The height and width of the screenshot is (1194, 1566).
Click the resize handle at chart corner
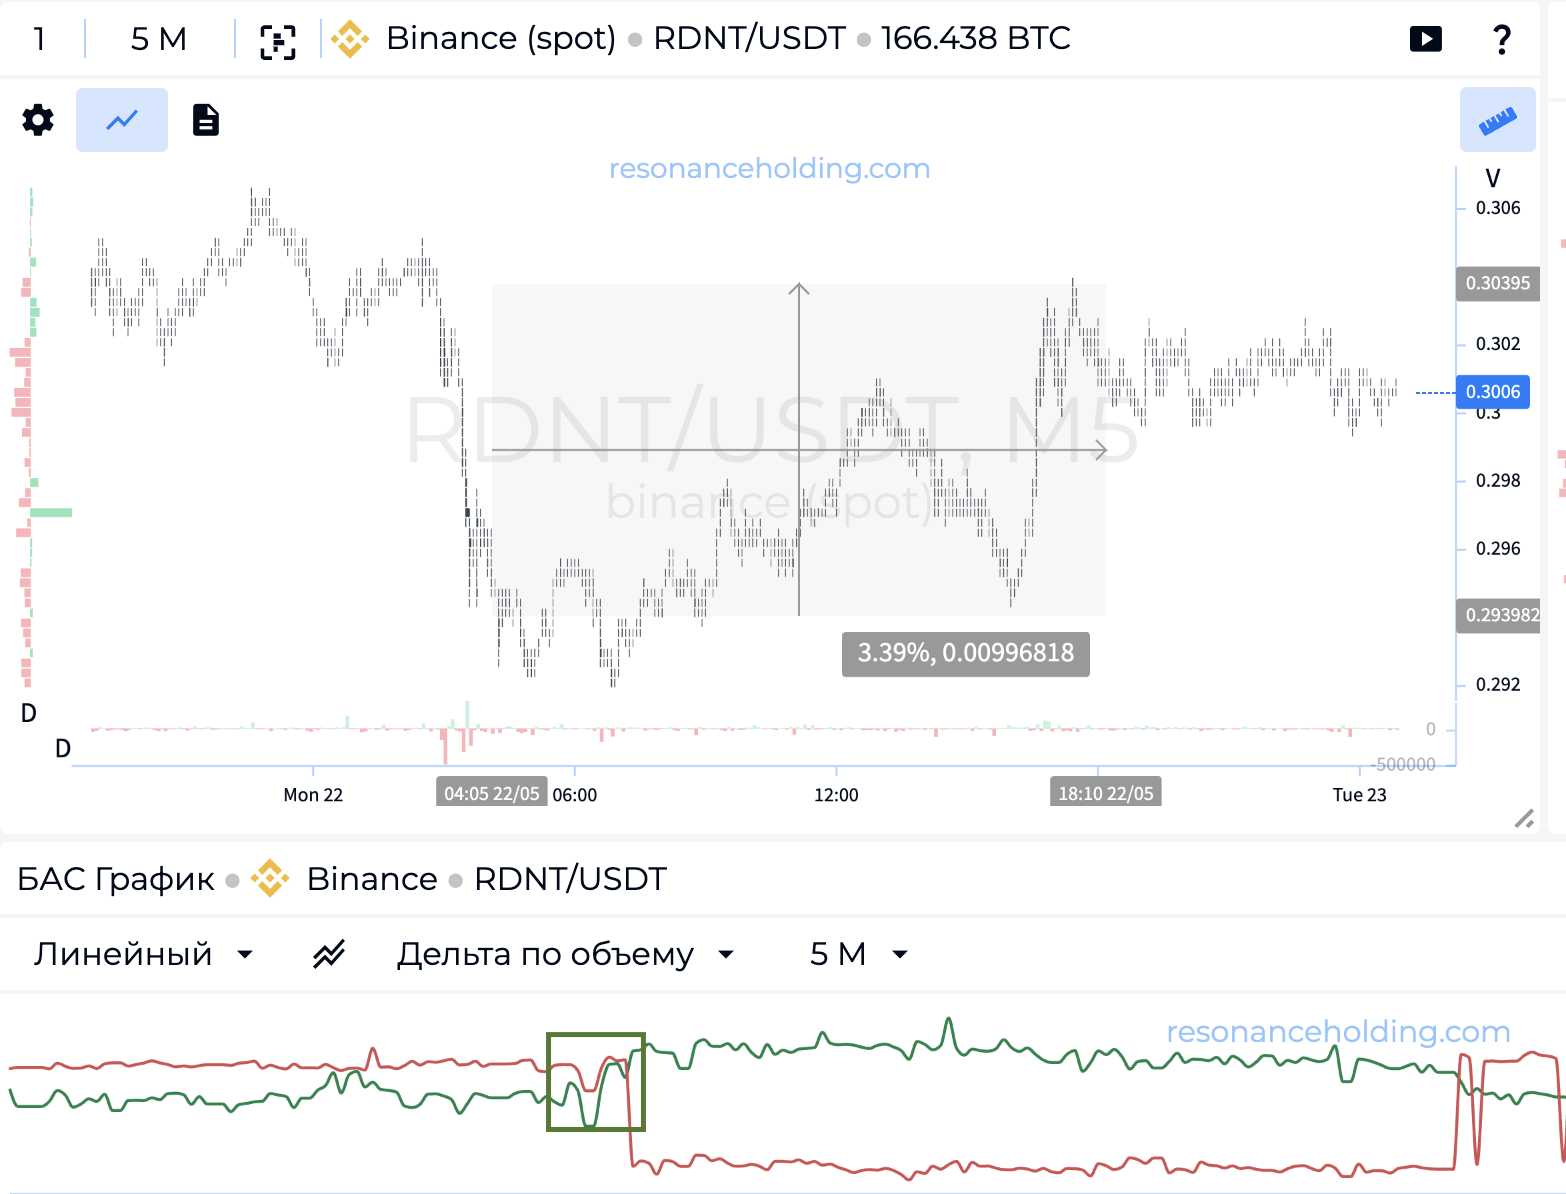click(x=1524, y=819)
